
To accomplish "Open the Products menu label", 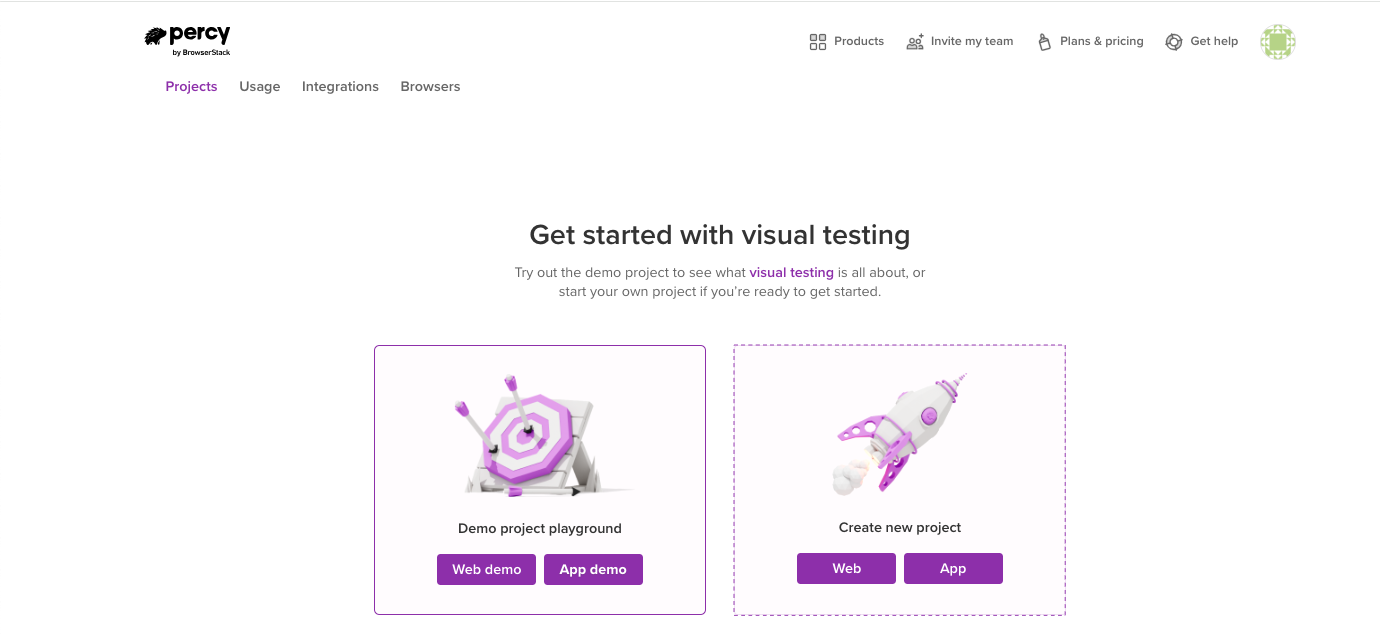I will click(859, 42).
